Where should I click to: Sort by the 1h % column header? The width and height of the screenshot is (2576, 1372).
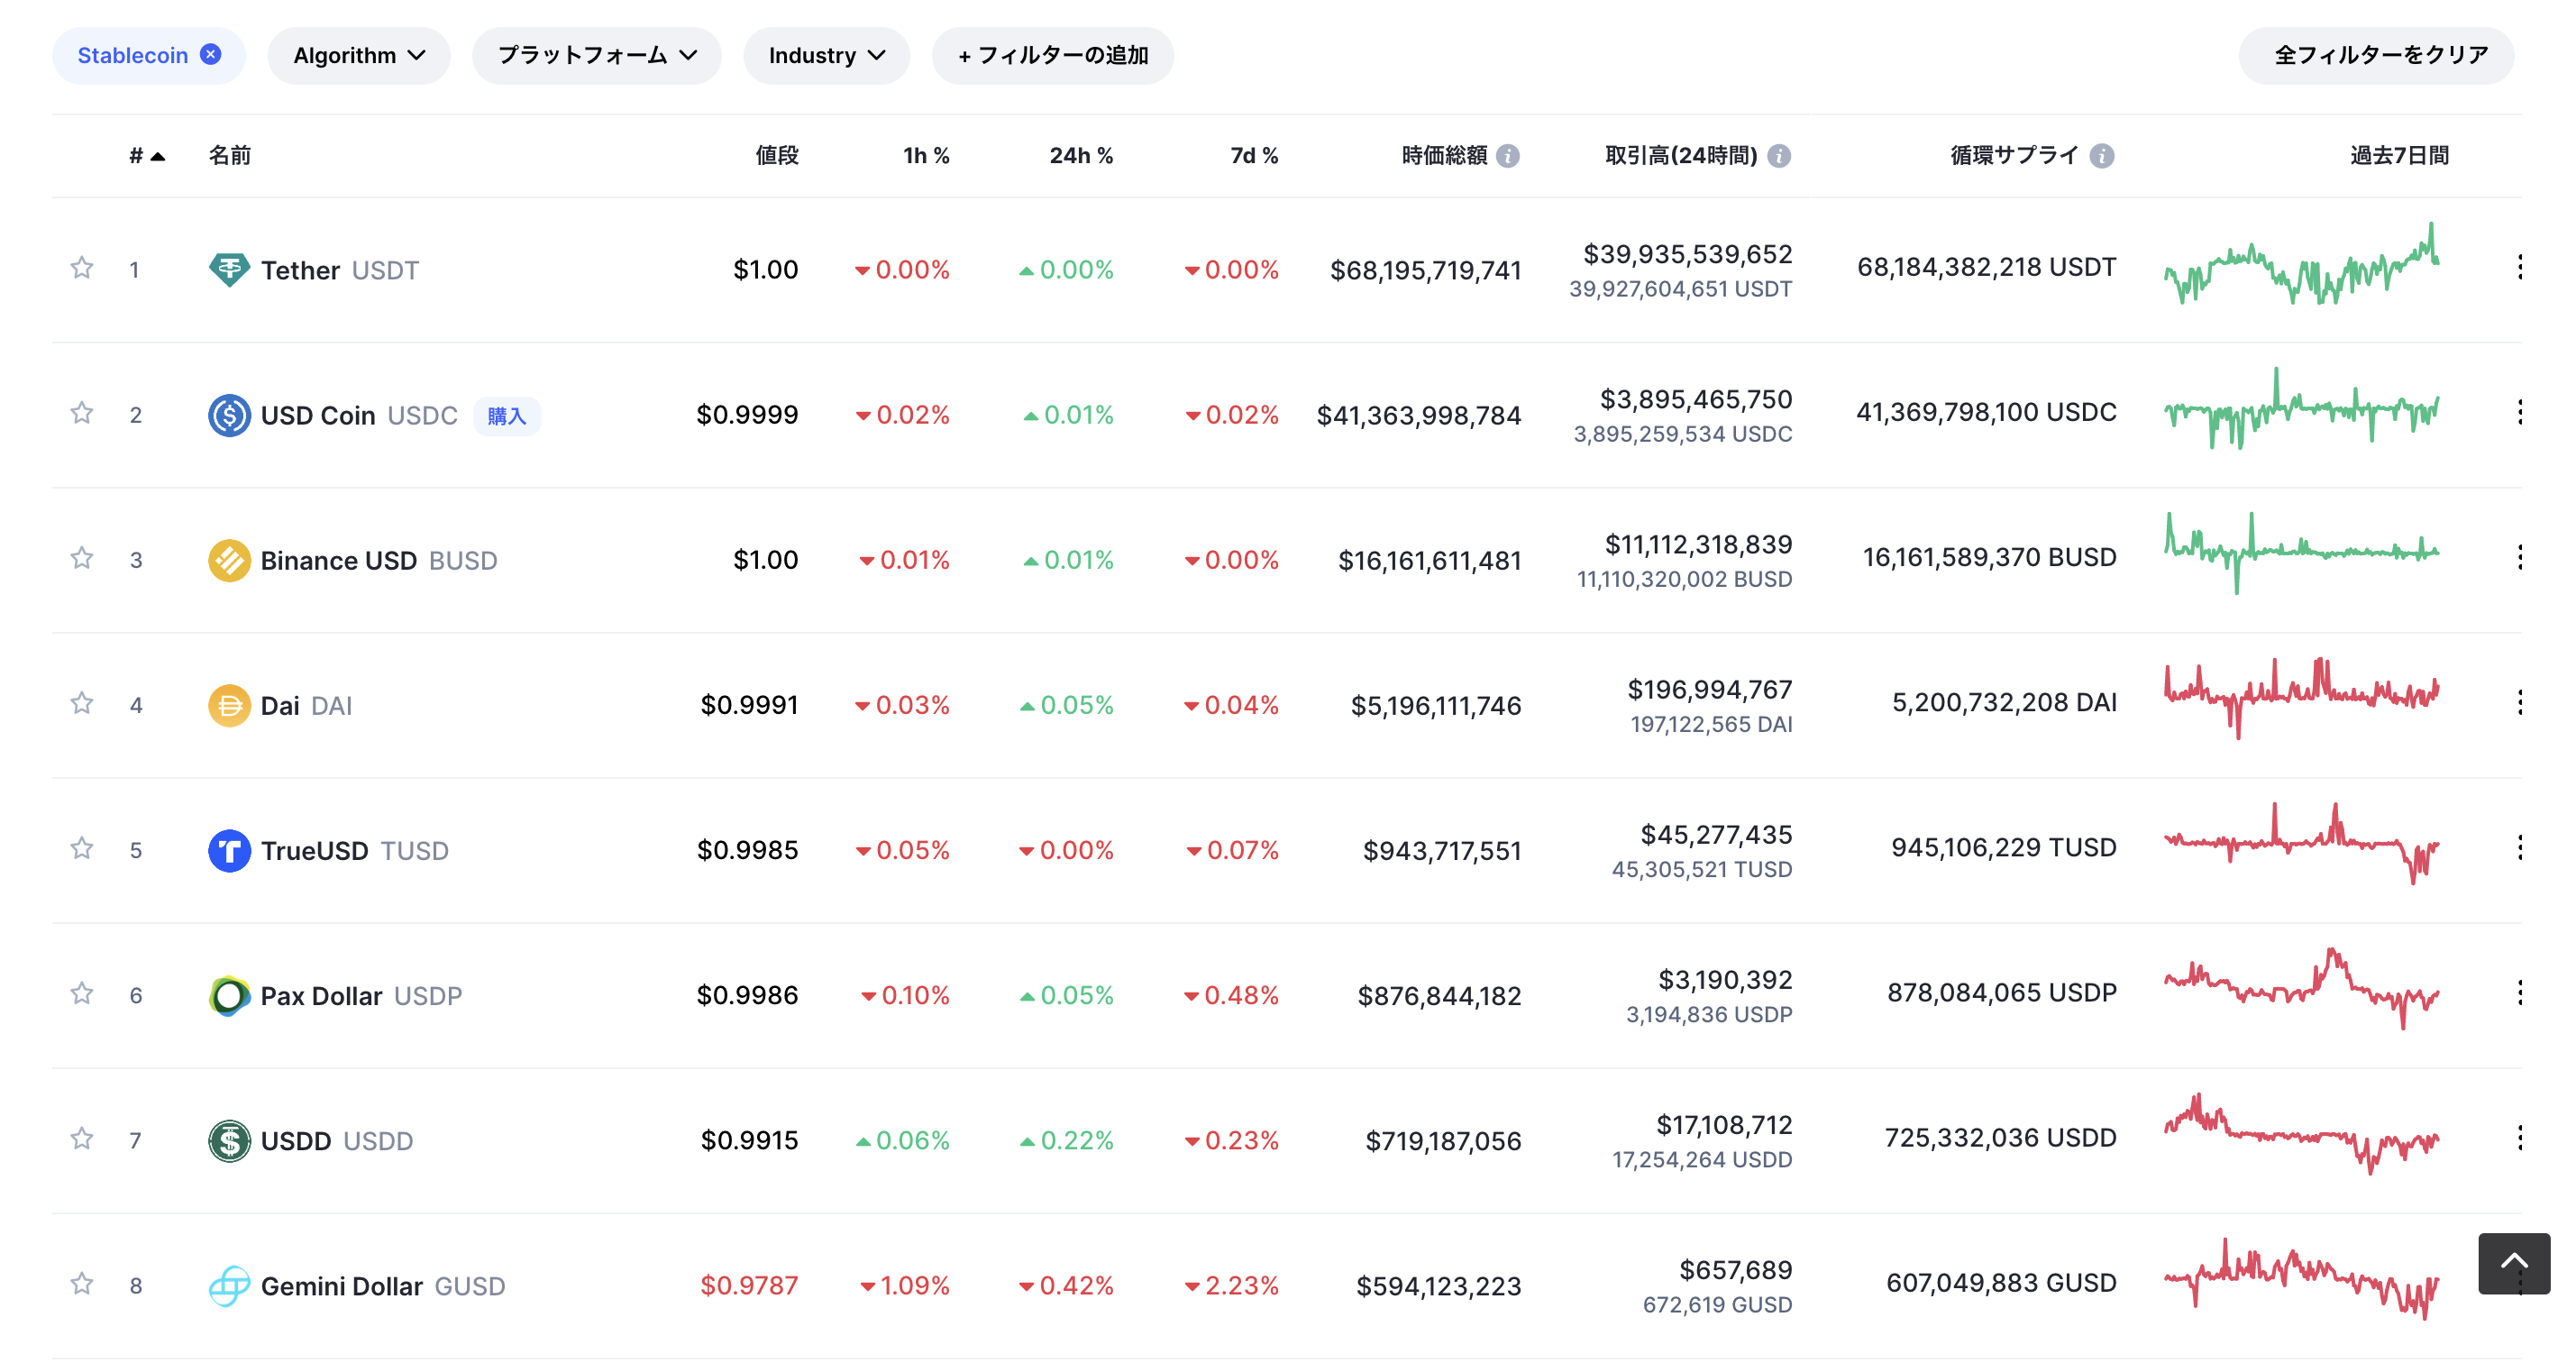tap(926, 156)
